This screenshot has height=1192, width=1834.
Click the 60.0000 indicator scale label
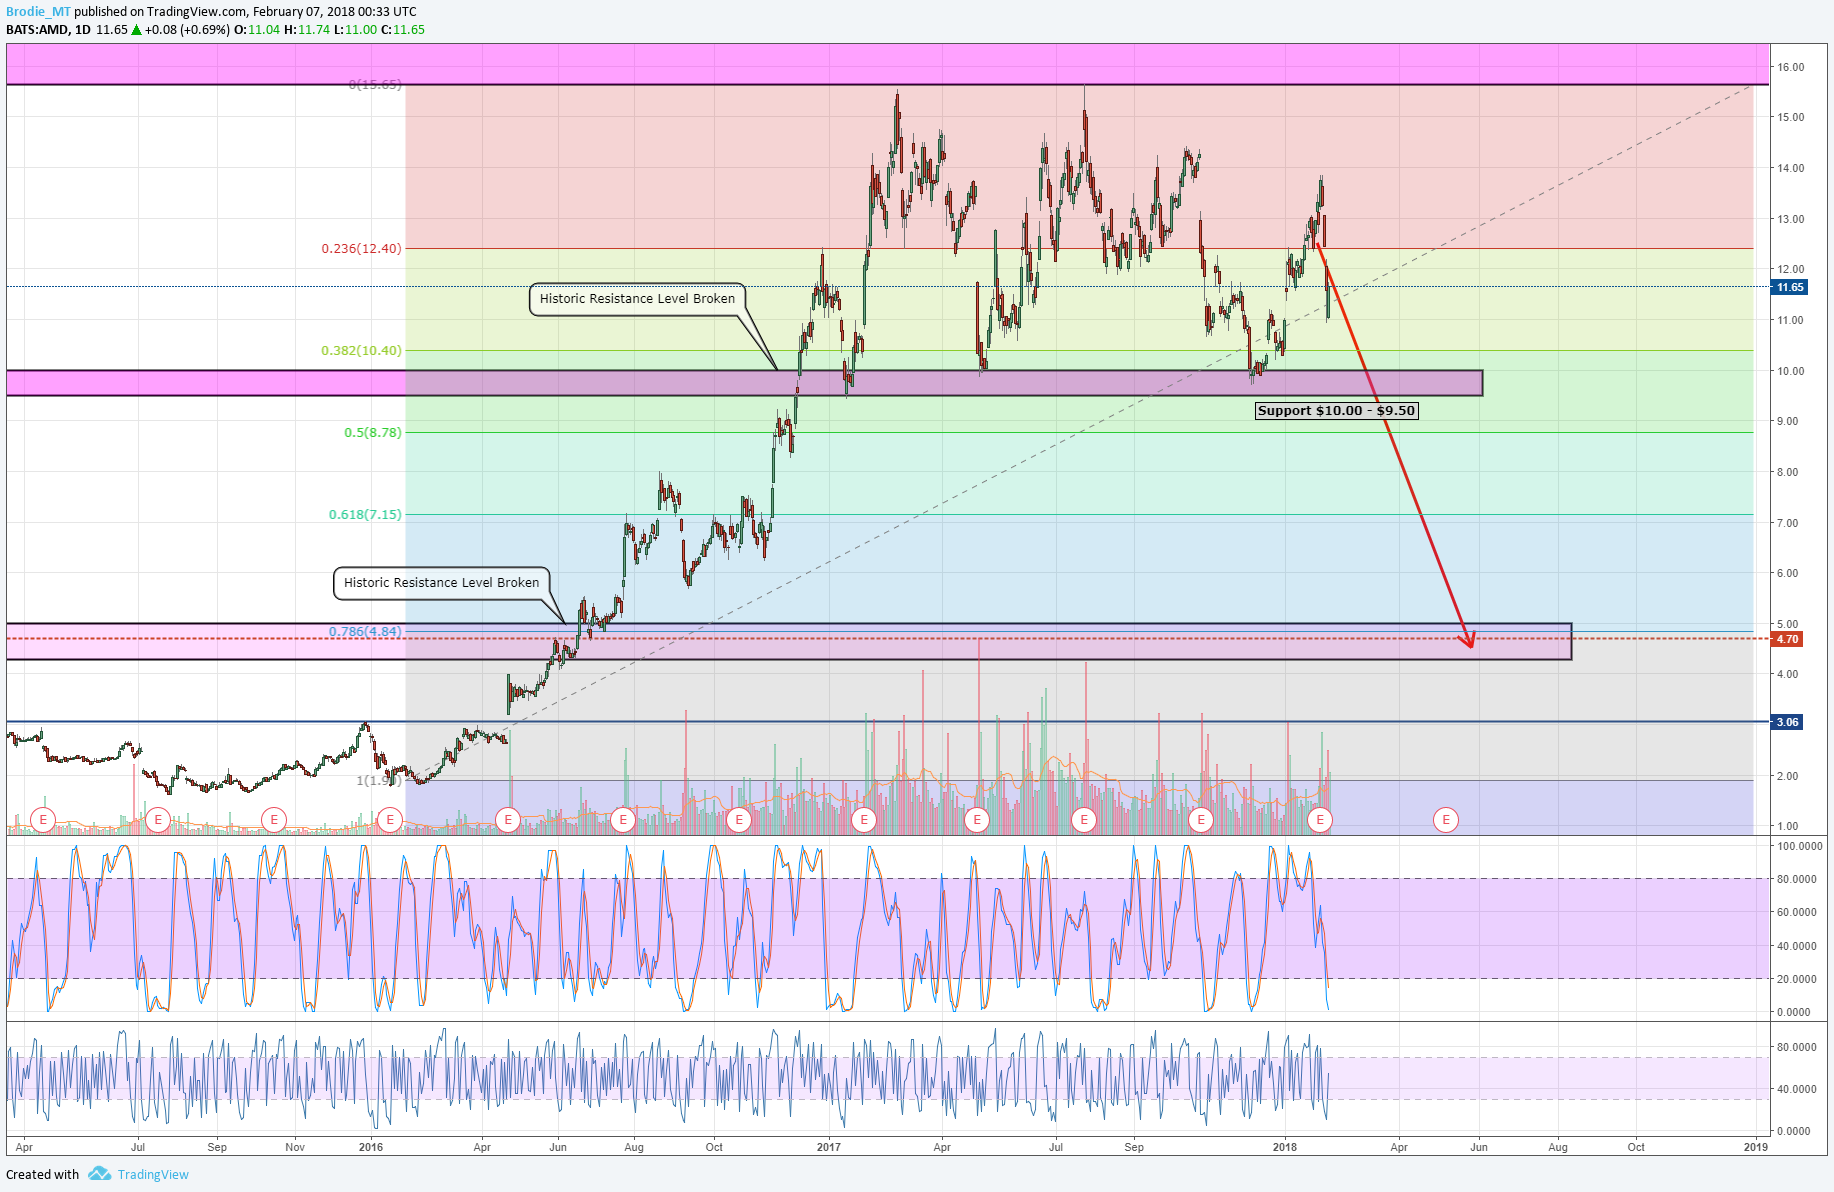point(1797,912)
